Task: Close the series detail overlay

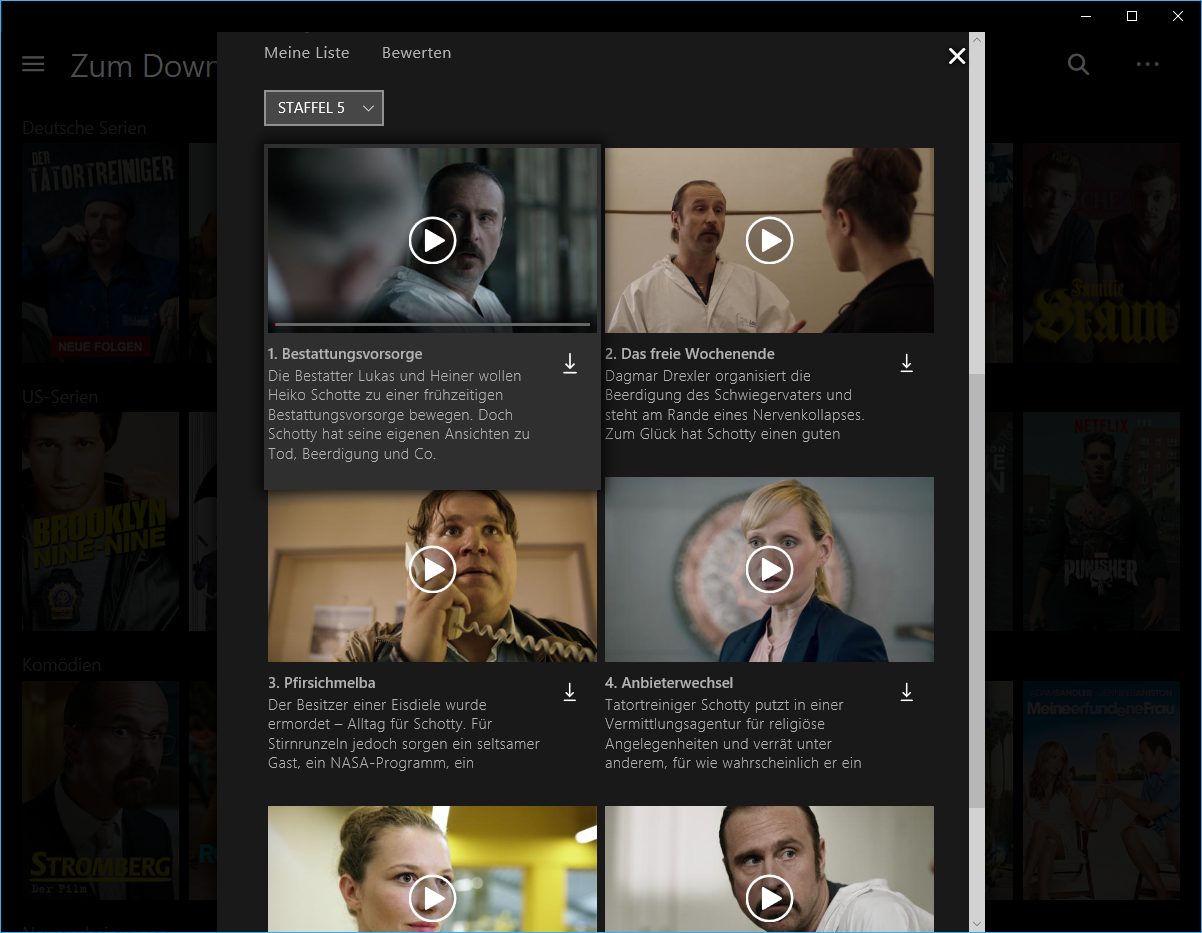Action: click(x=957, y=56)
